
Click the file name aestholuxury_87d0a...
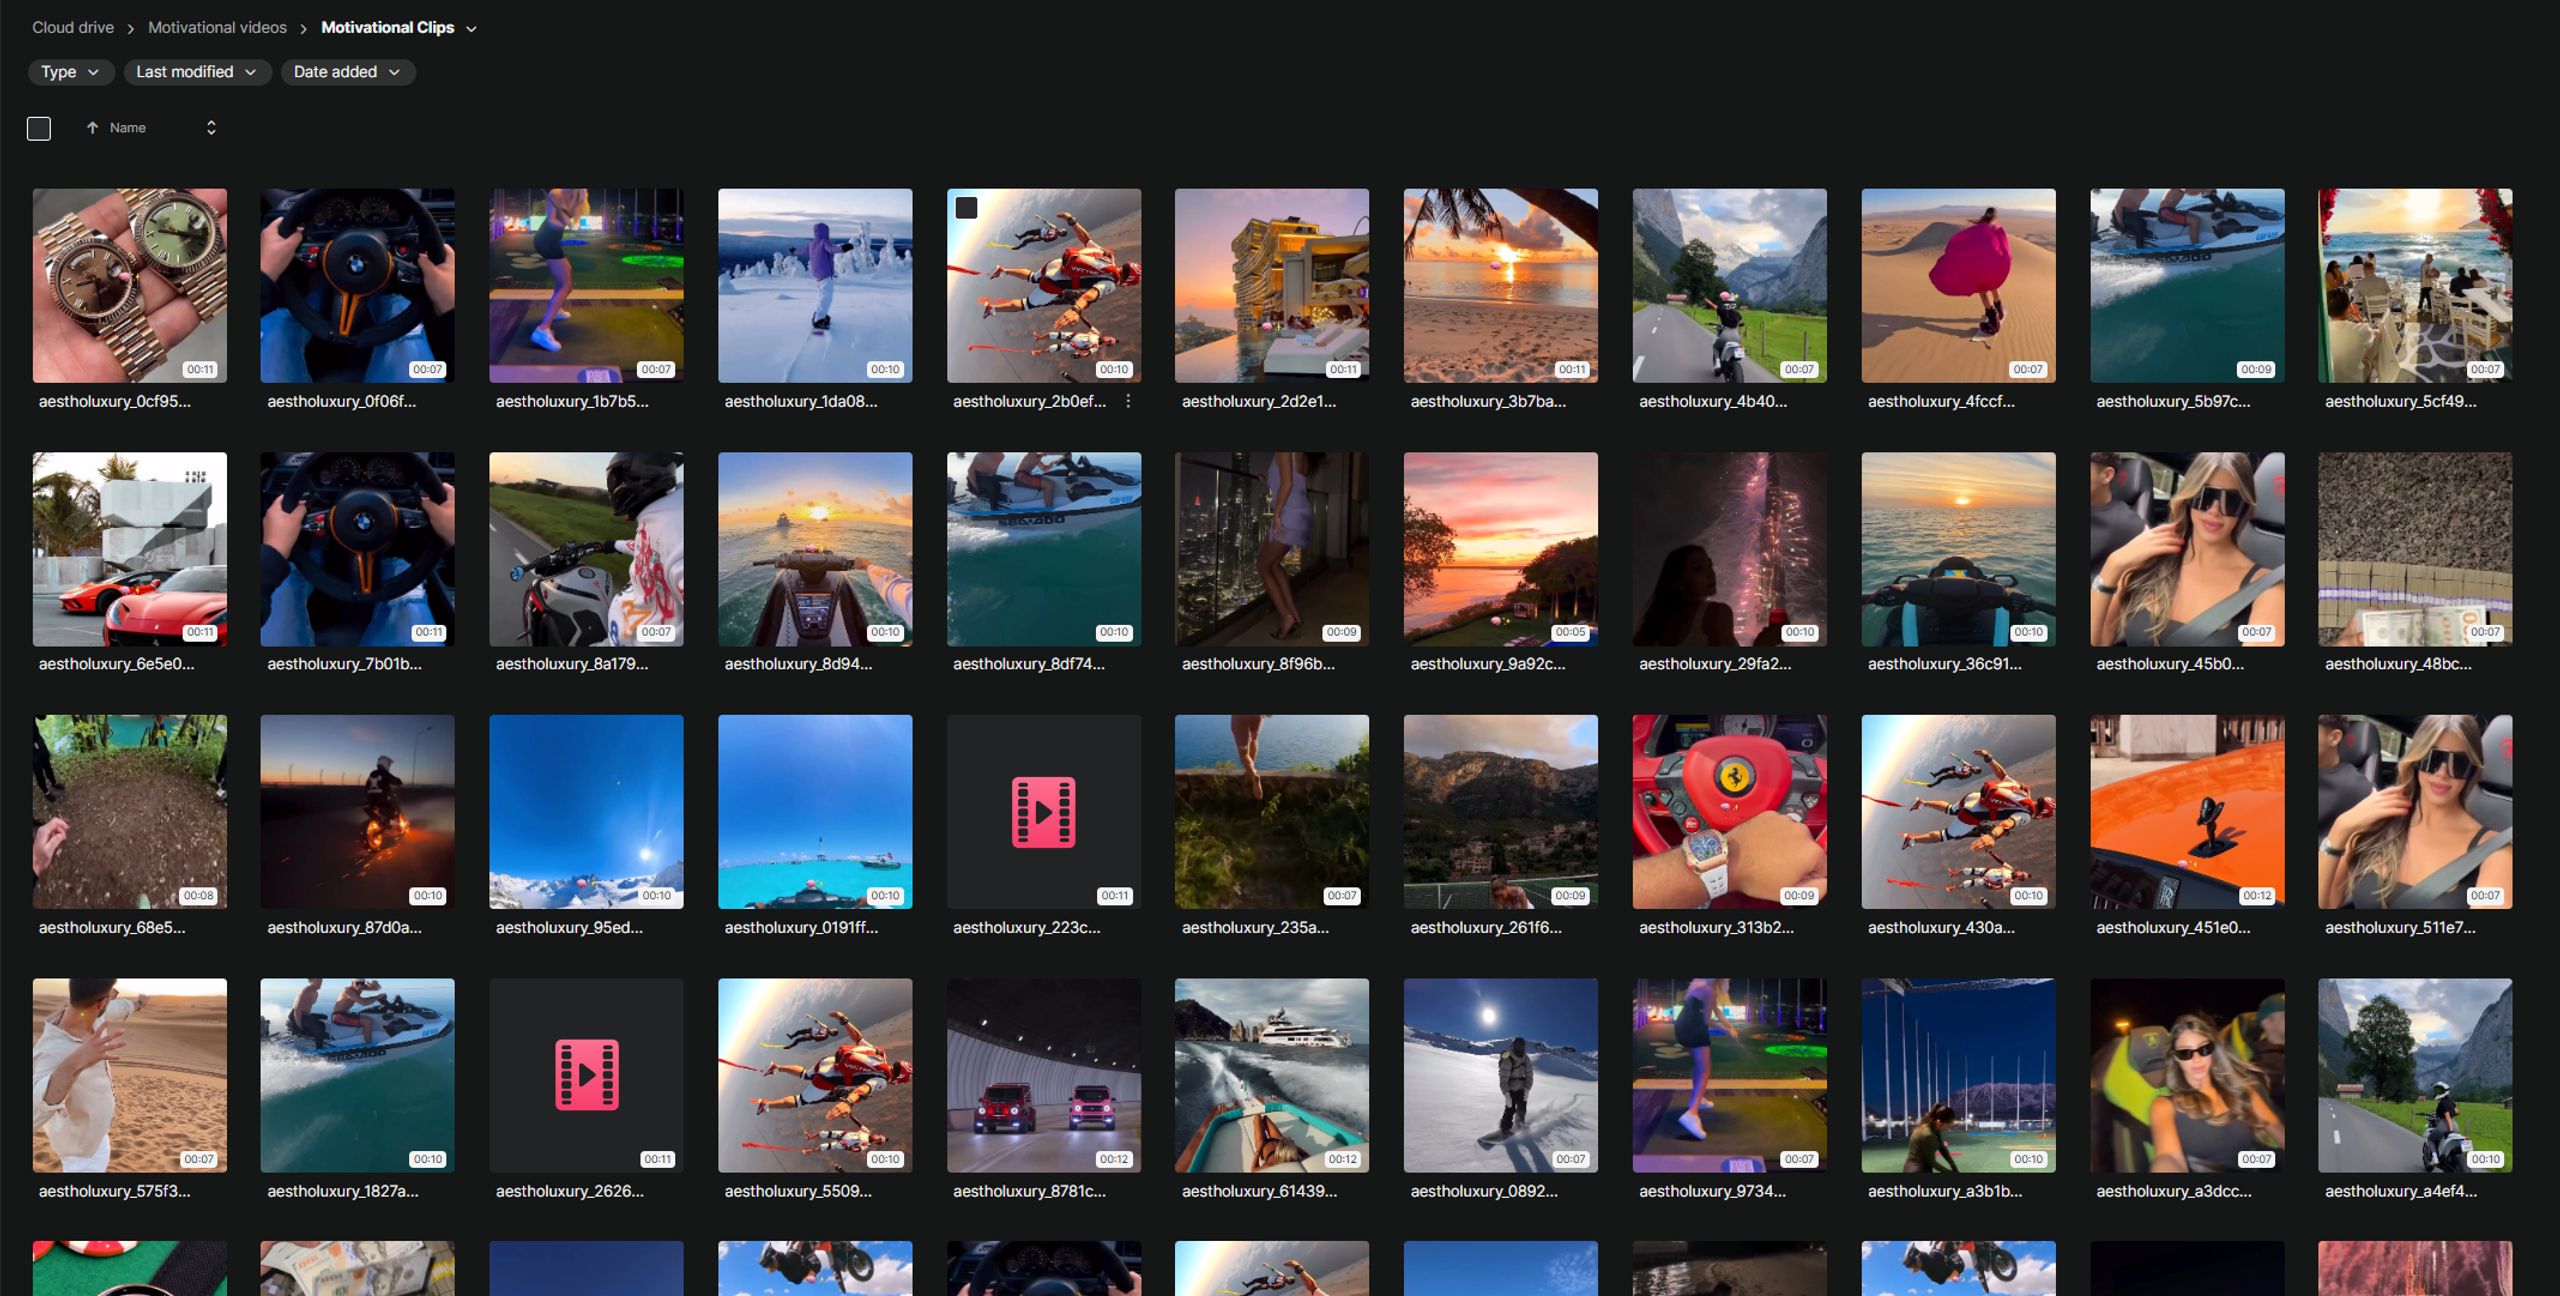(344, 928)
